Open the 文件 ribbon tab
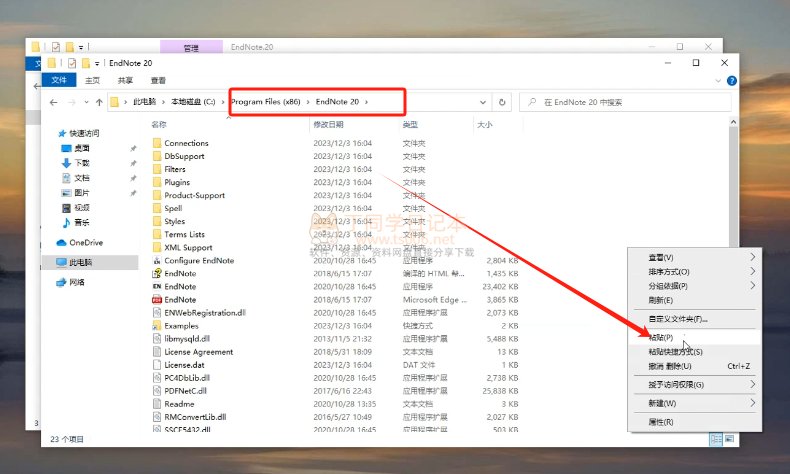This screenshot has height=474, width=790. pyautogui.click(x=59, y=80)
